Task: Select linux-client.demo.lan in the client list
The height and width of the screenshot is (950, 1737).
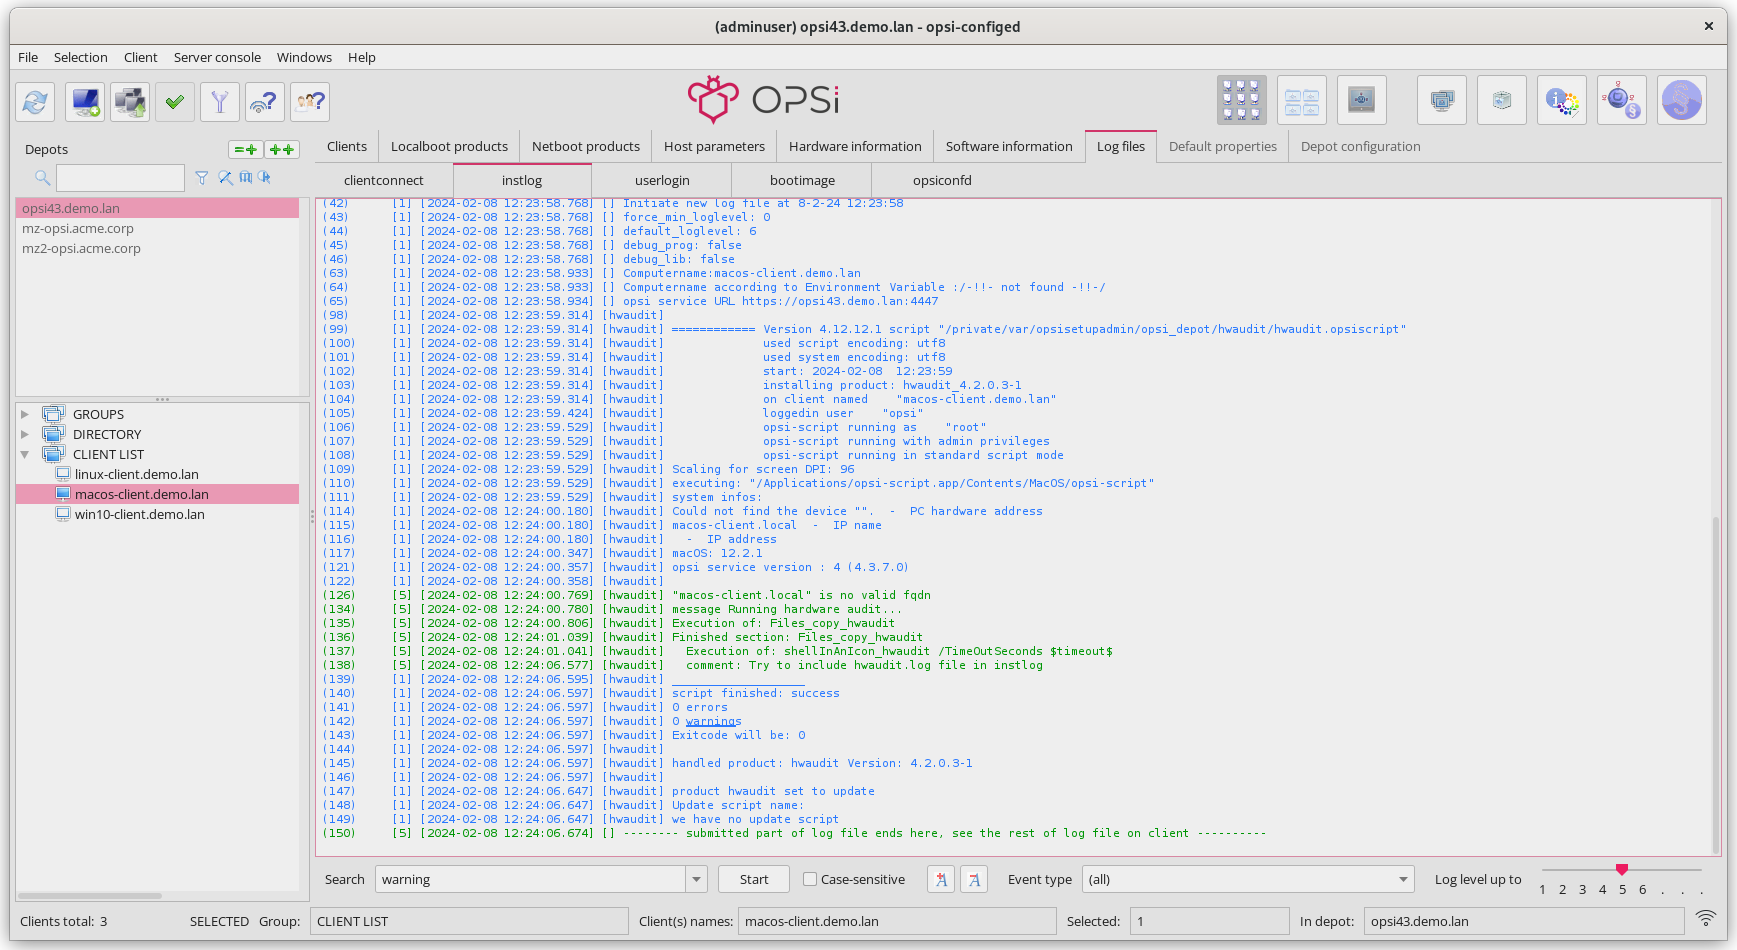Action: point(136,474)
